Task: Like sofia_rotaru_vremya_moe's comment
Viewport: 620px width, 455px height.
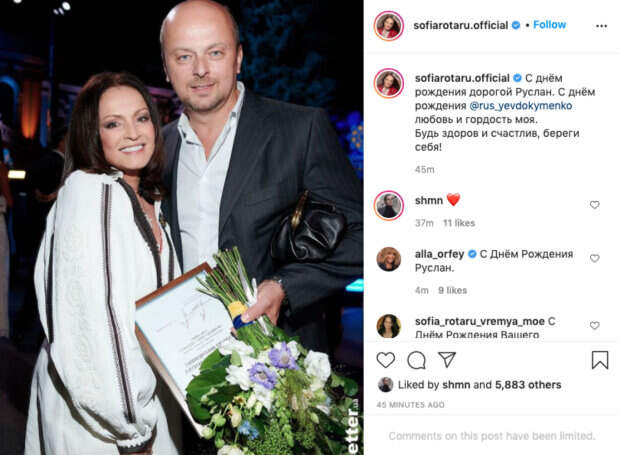Action: (594, 325)
